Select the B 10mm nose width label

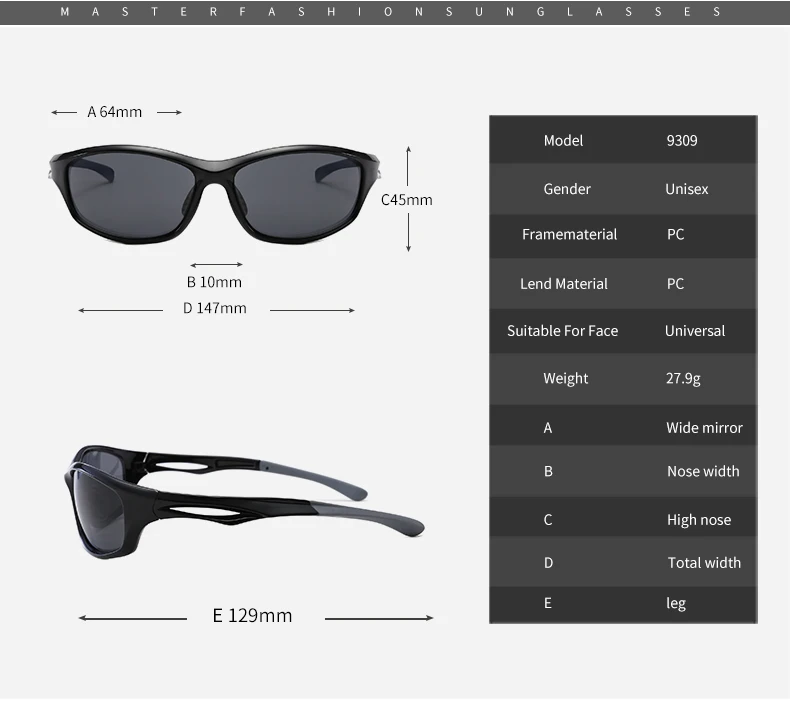point(214,282)
